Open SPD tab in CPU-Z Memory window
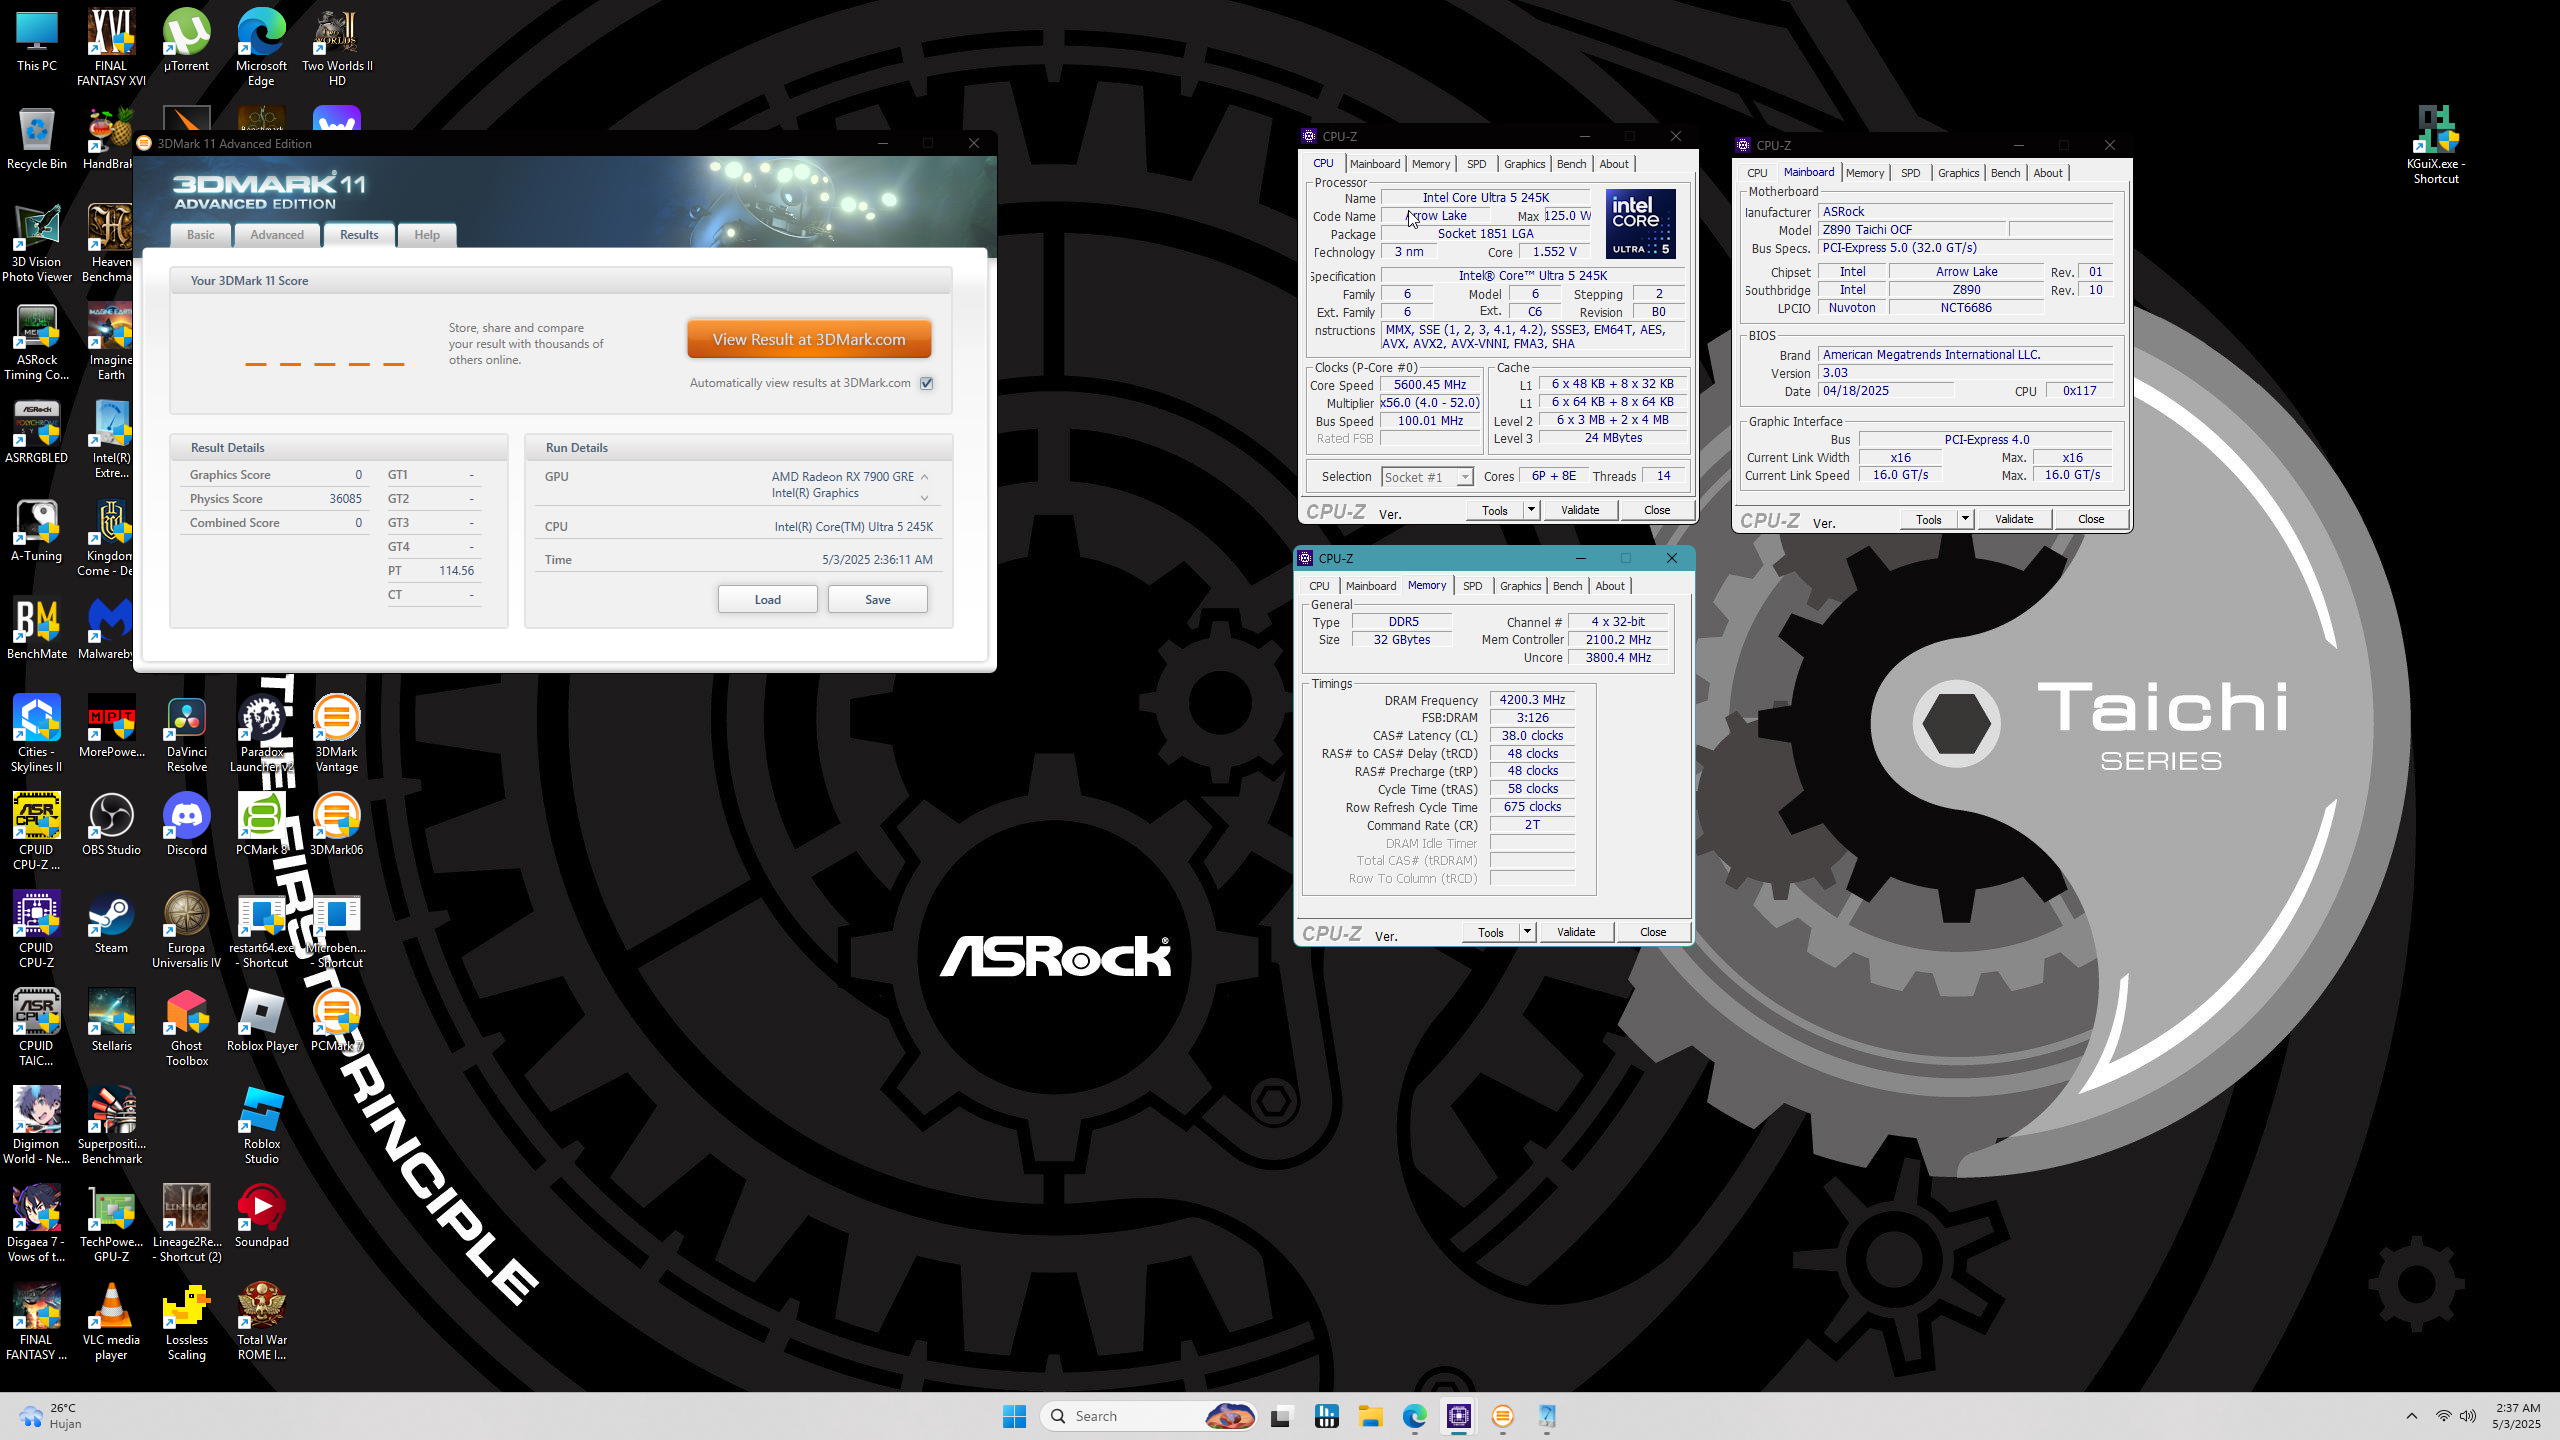 [x=1472, y=586]
